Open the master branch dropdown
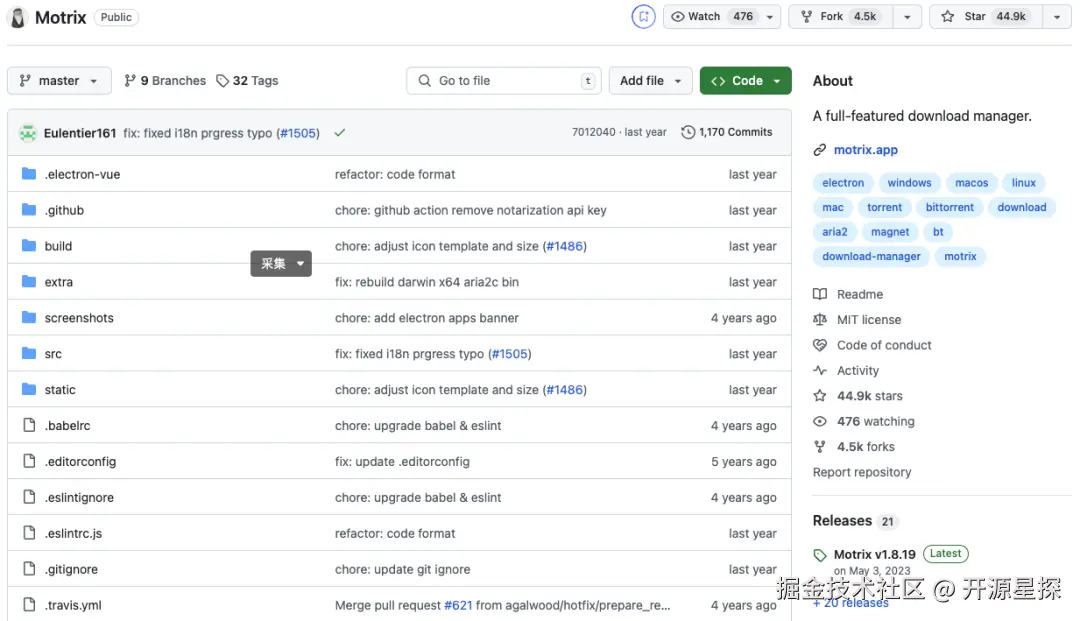The width and height of the screenshot is (1080, 621). 59,81
